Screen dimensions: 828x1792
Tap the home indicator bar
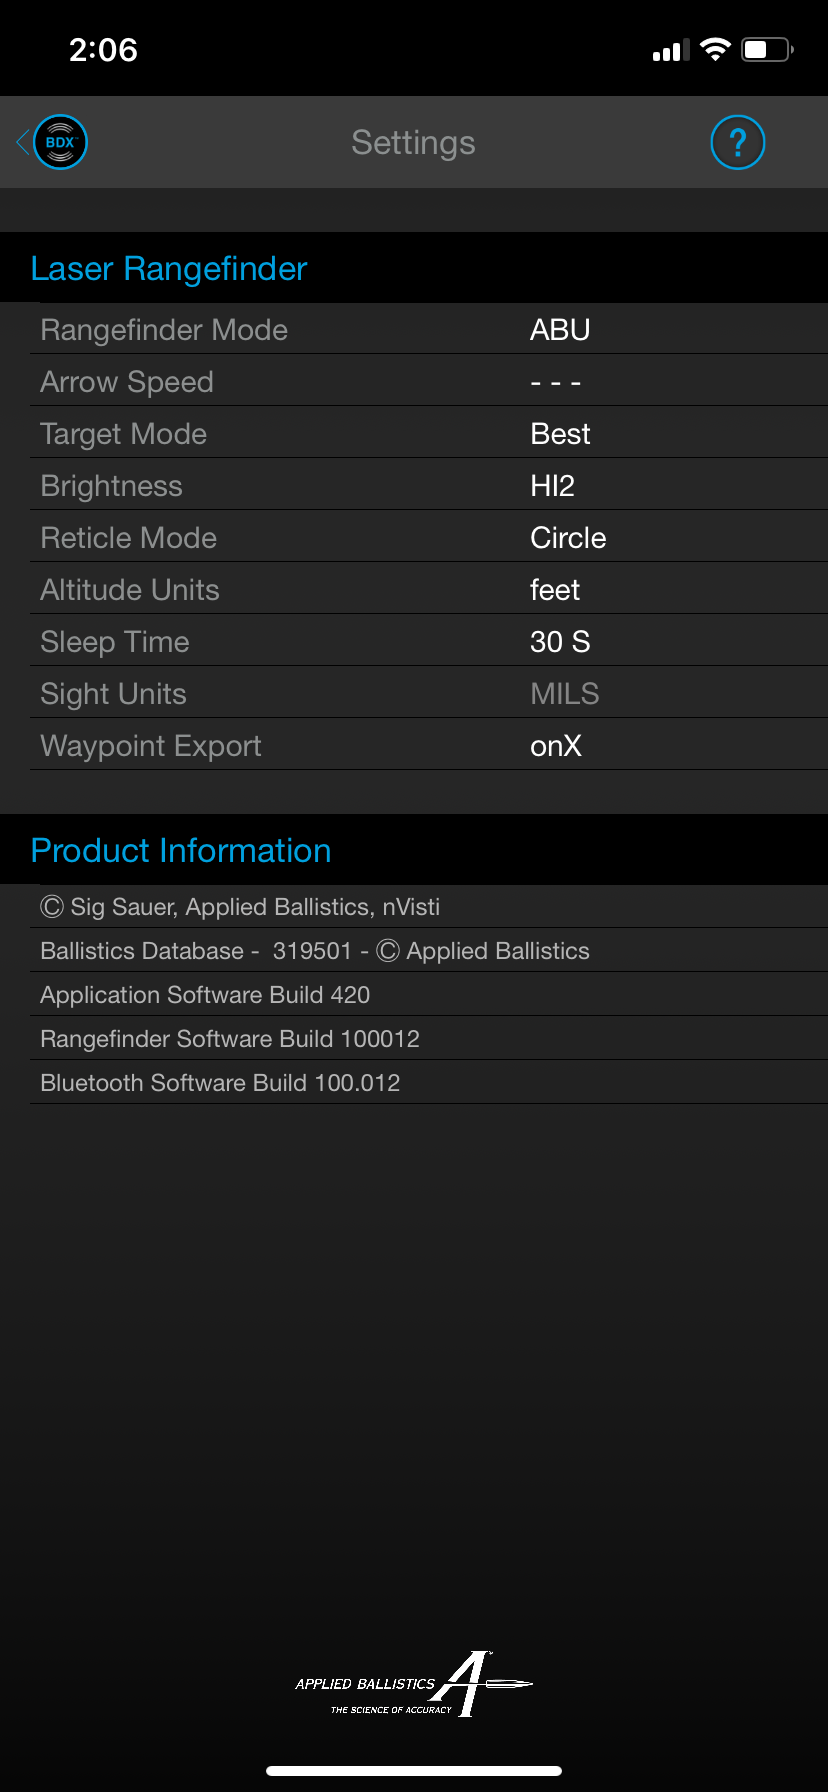[x=414, y=1771]
